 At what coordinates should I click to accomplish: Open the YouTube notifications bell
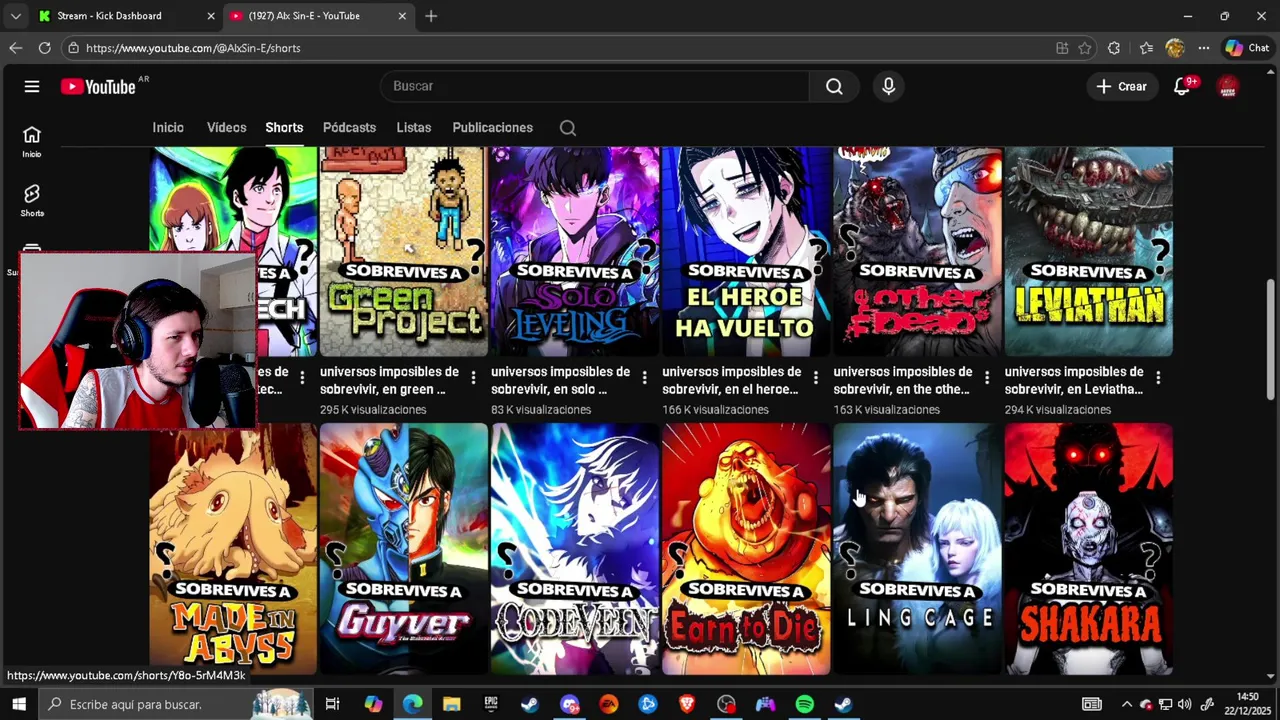[x=1182, y=86]
